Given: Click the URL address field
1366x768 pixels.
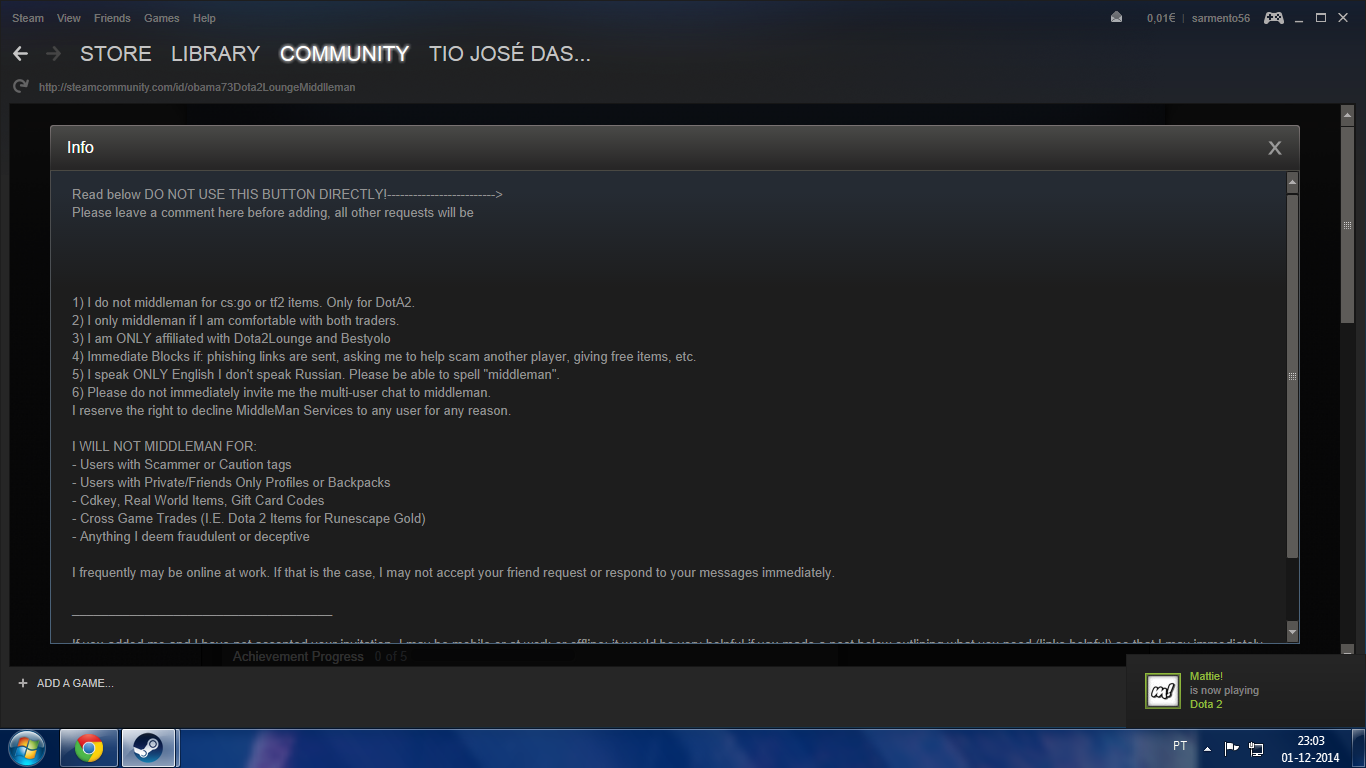Looking at the screenshot, I should [x=197, y=87].
